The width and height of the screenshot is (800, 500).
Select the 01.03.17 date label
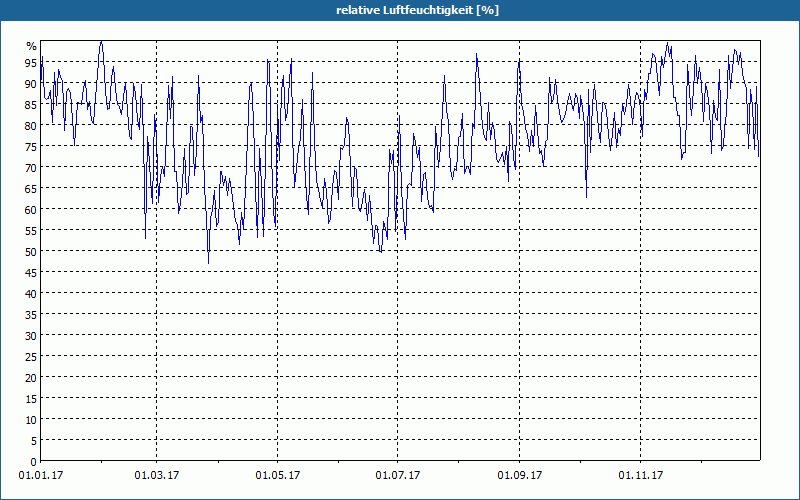coord(157,476)
